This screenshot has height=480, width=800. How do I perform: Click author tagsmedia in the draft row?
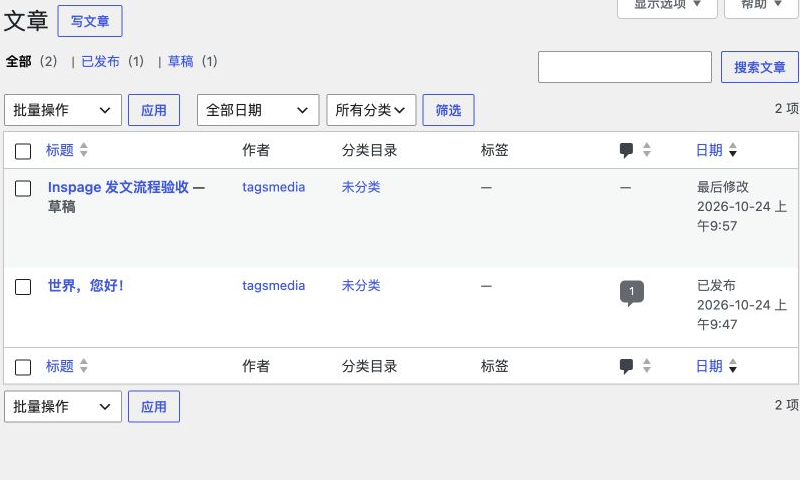point(273,187)
